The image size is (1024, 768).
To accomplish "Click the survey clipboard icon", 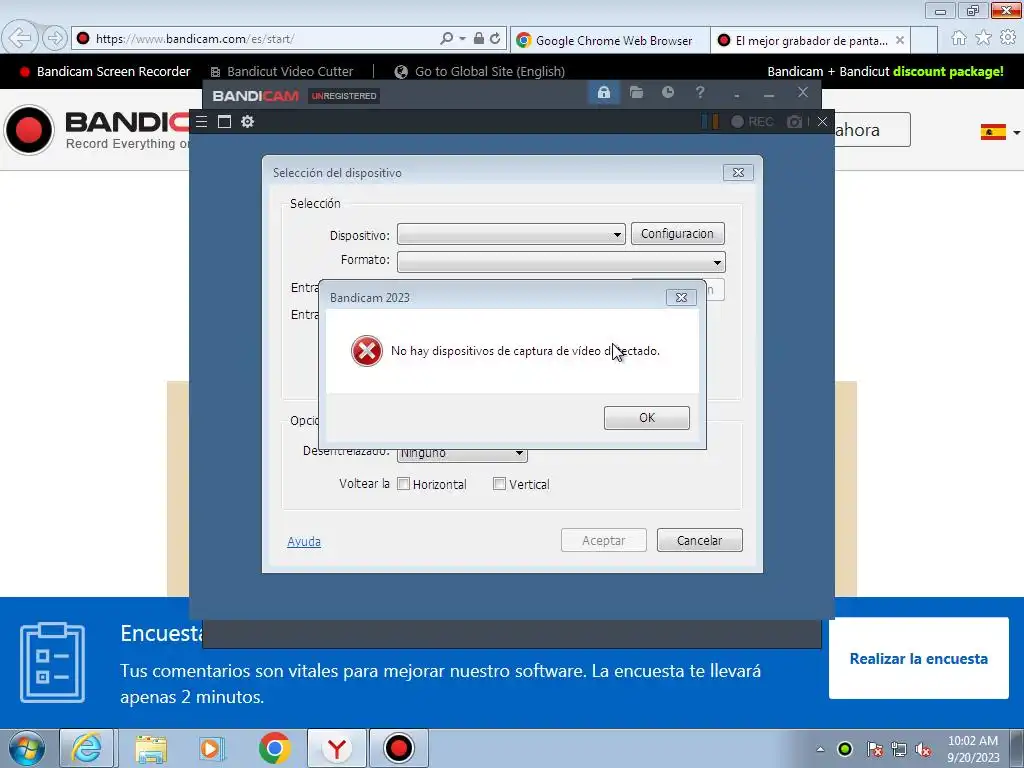I will (52, 663).
